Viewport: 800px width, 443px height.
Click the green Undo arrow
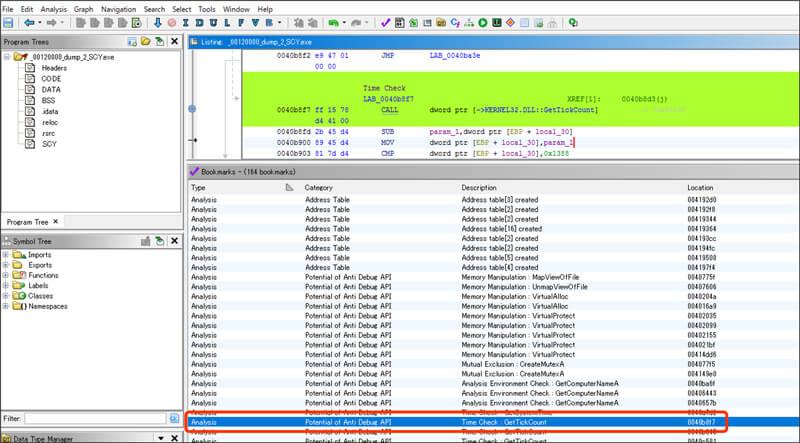[334, 23]
